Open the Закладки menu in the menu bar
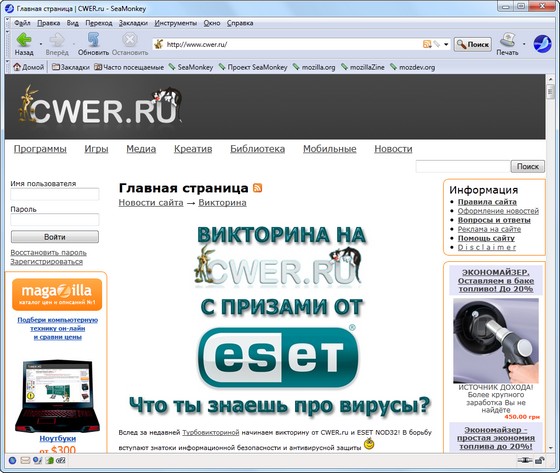 (133, 23)
